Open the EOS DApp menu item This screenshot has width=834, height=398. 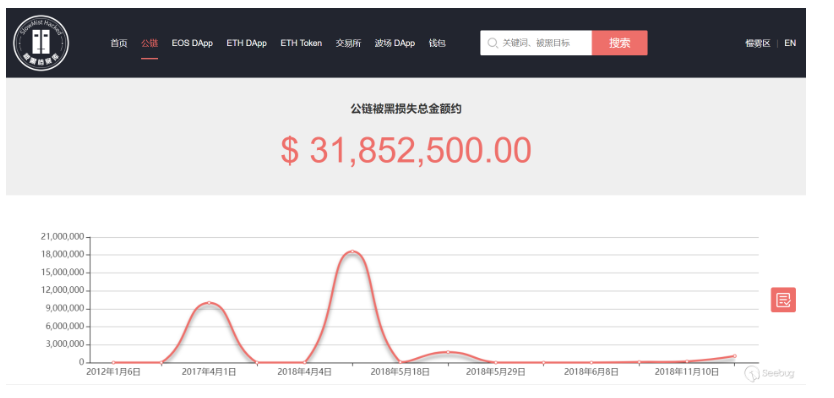192,43
